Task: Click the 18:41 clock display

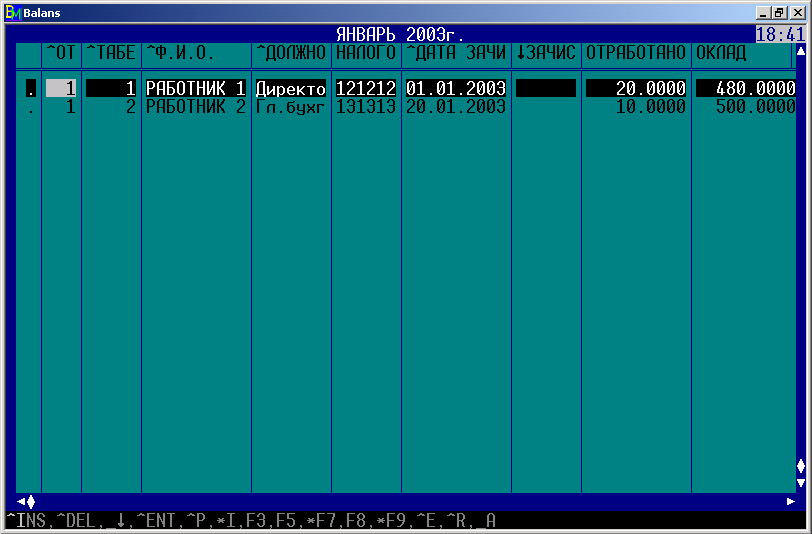Action: (x=780, y=35)
